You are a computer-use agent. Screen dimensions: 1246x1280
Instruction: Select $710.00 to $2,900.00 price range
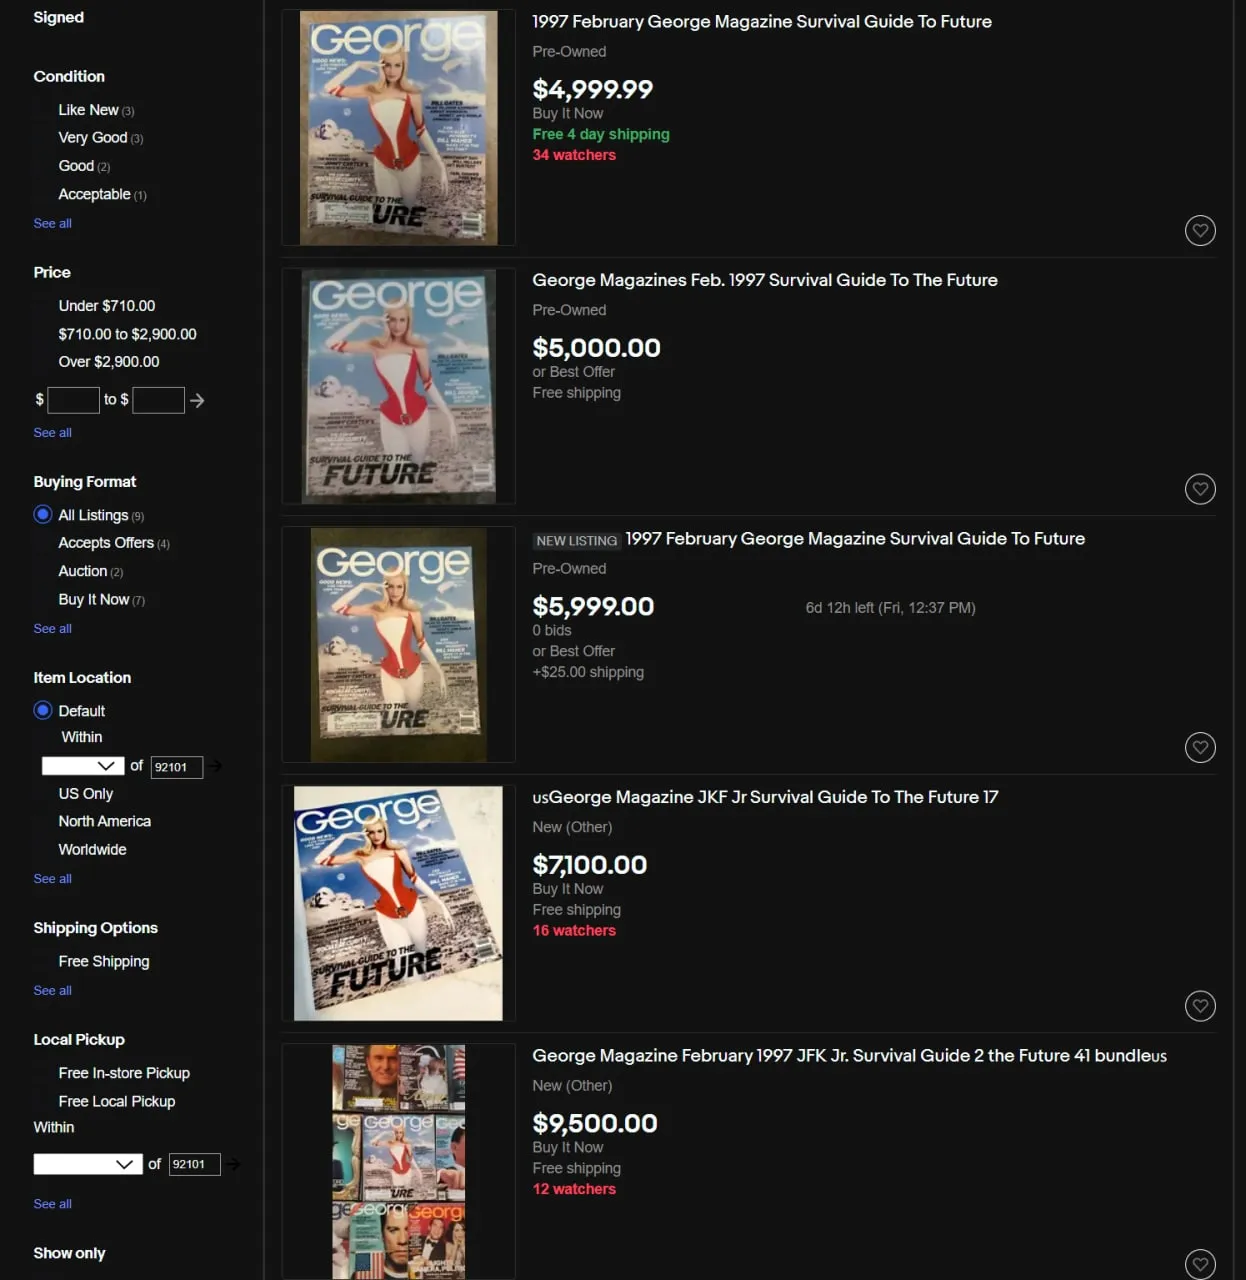pyautogui.click(x=128, y=334)
